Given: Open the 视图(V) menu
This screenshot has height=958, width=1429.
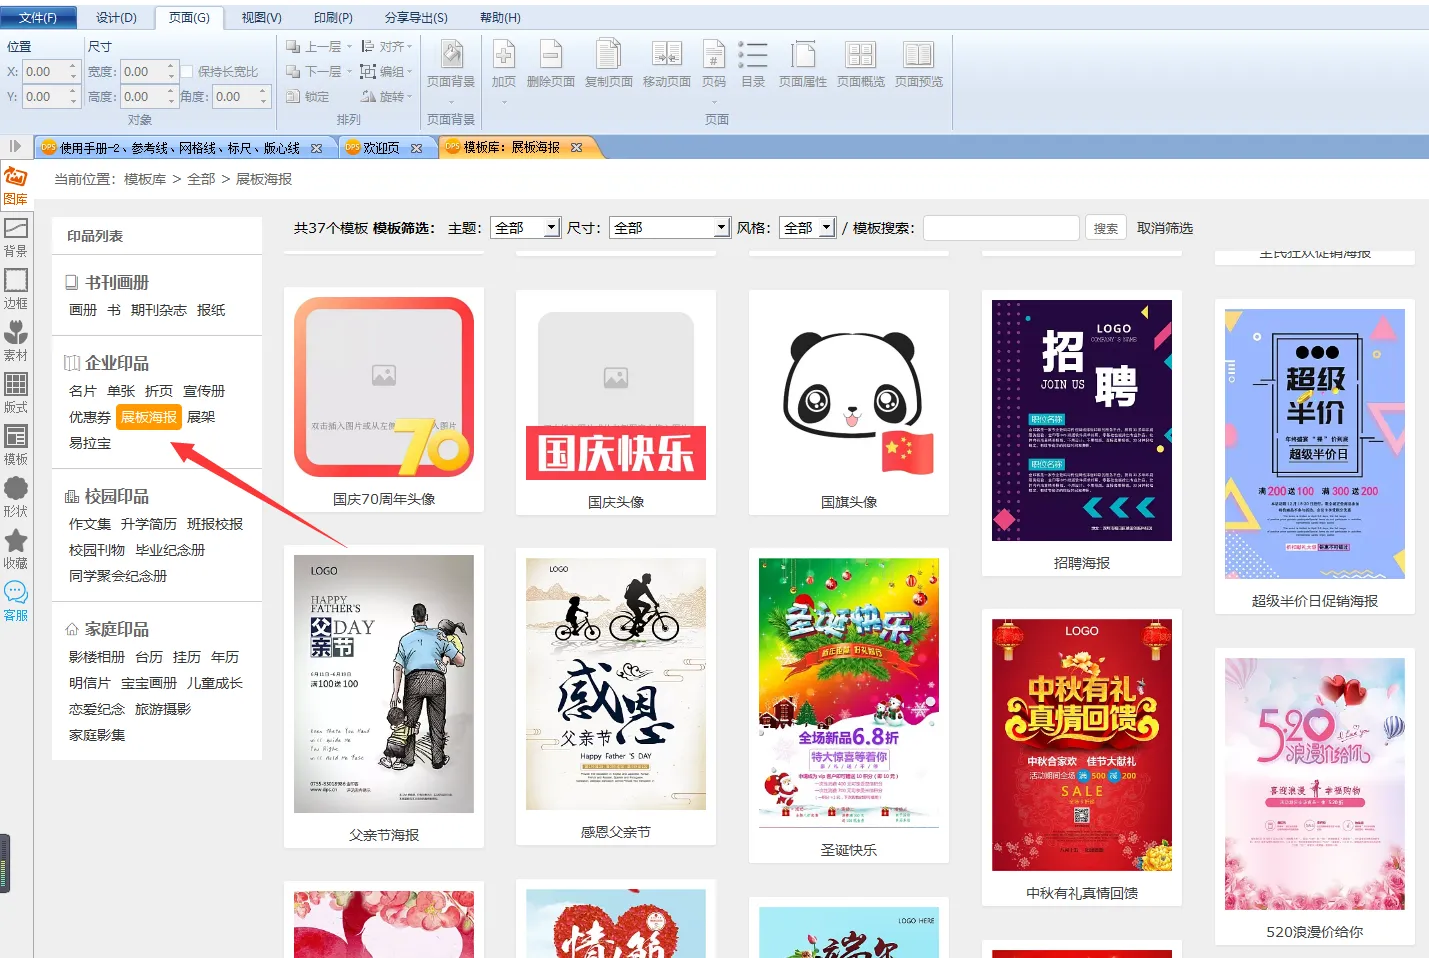Looking at the screenshot, I should (261, 17).
